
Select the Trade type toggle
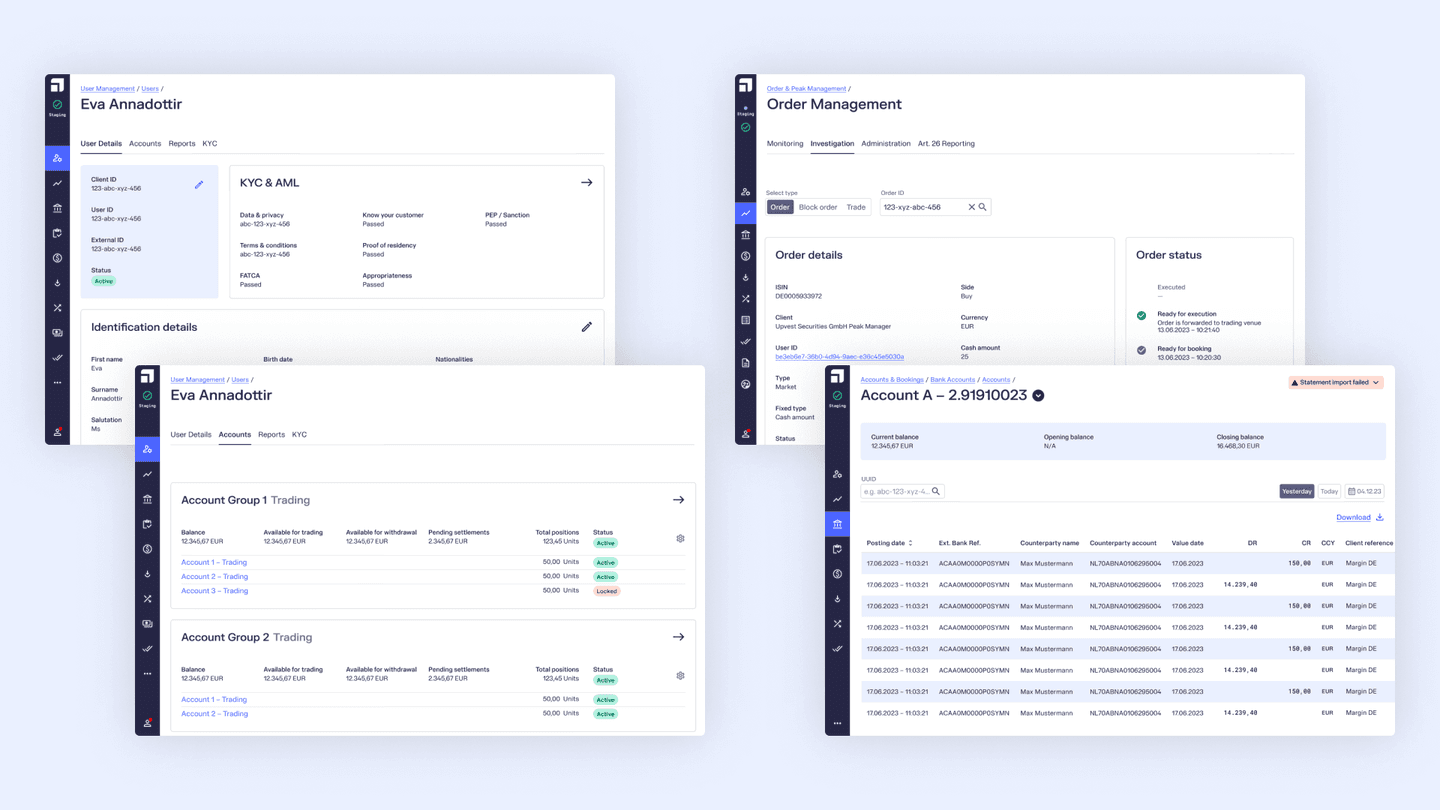[x=855, y=206]
